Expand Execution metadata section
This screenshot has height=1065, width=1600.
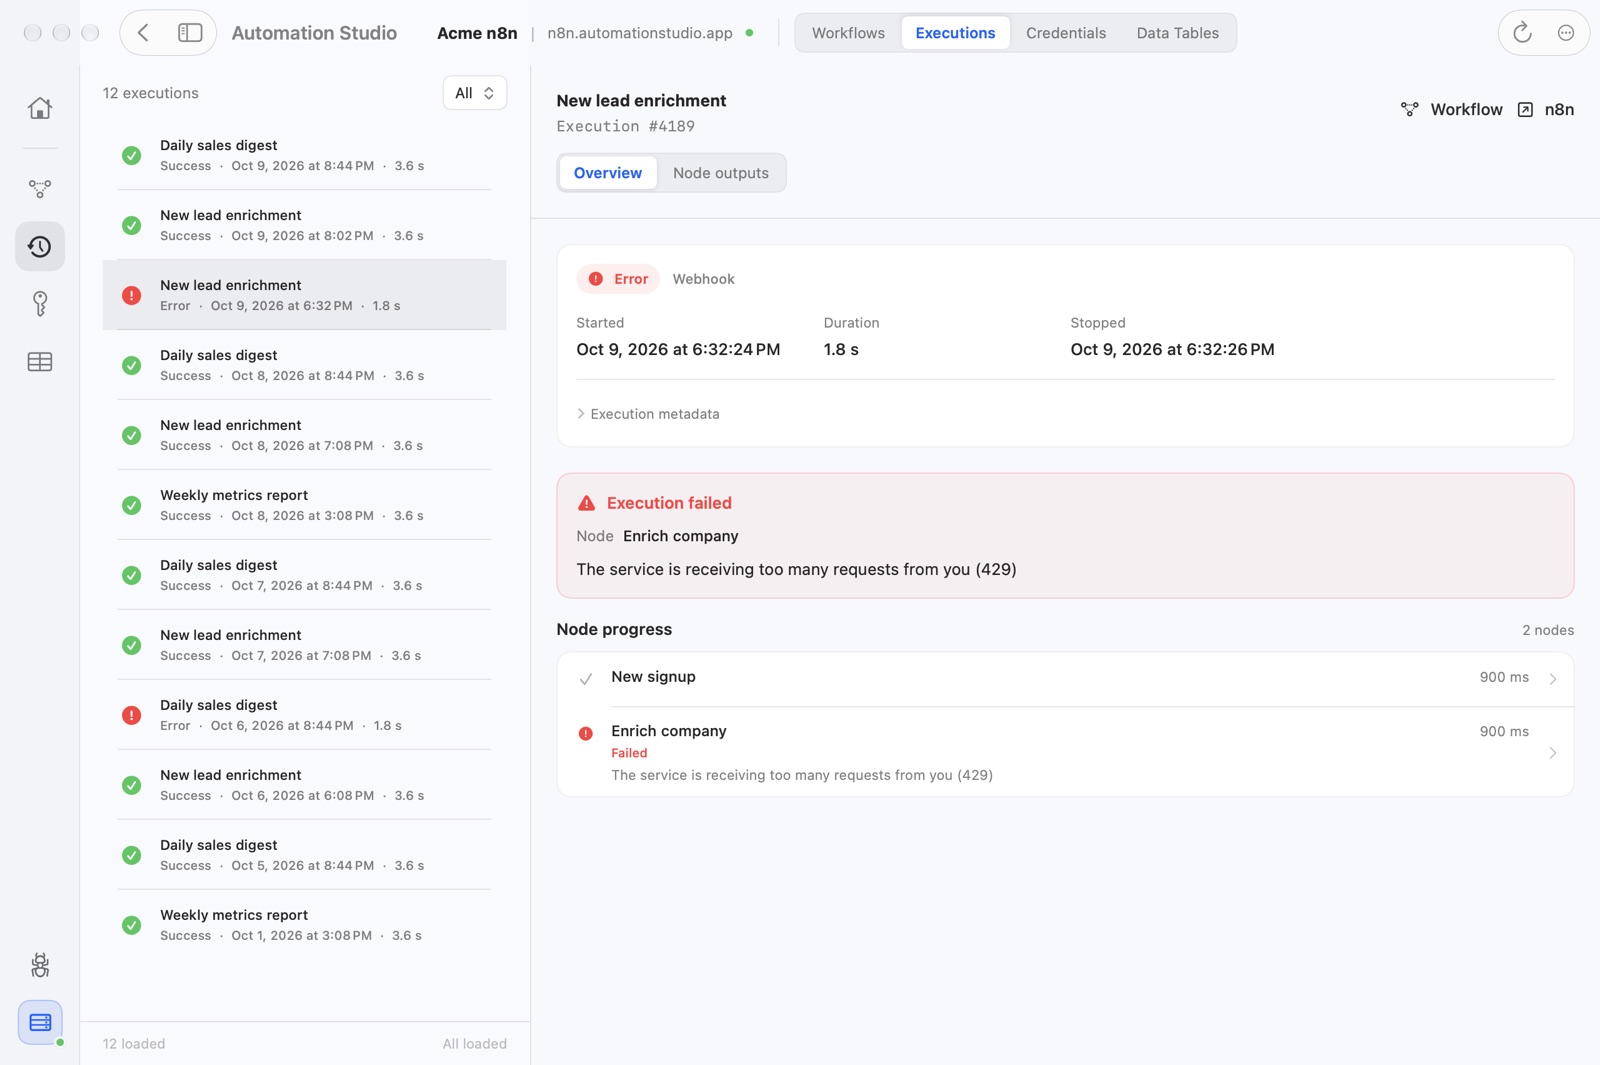[648, 414]
